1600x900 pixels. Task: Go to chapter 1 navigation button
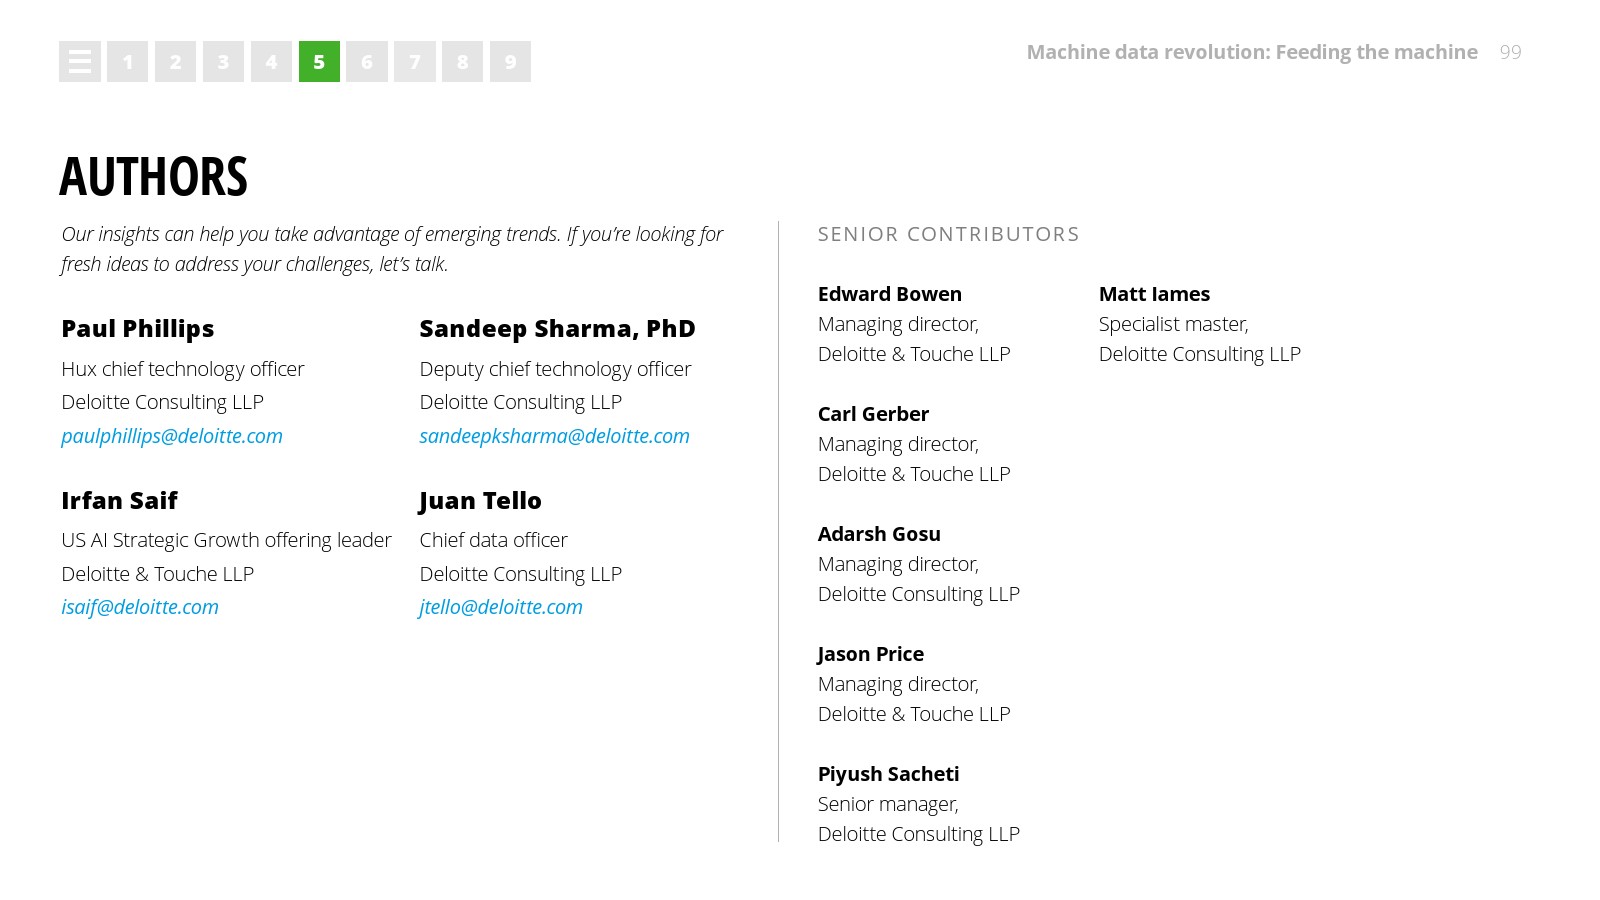click(128, 62)
